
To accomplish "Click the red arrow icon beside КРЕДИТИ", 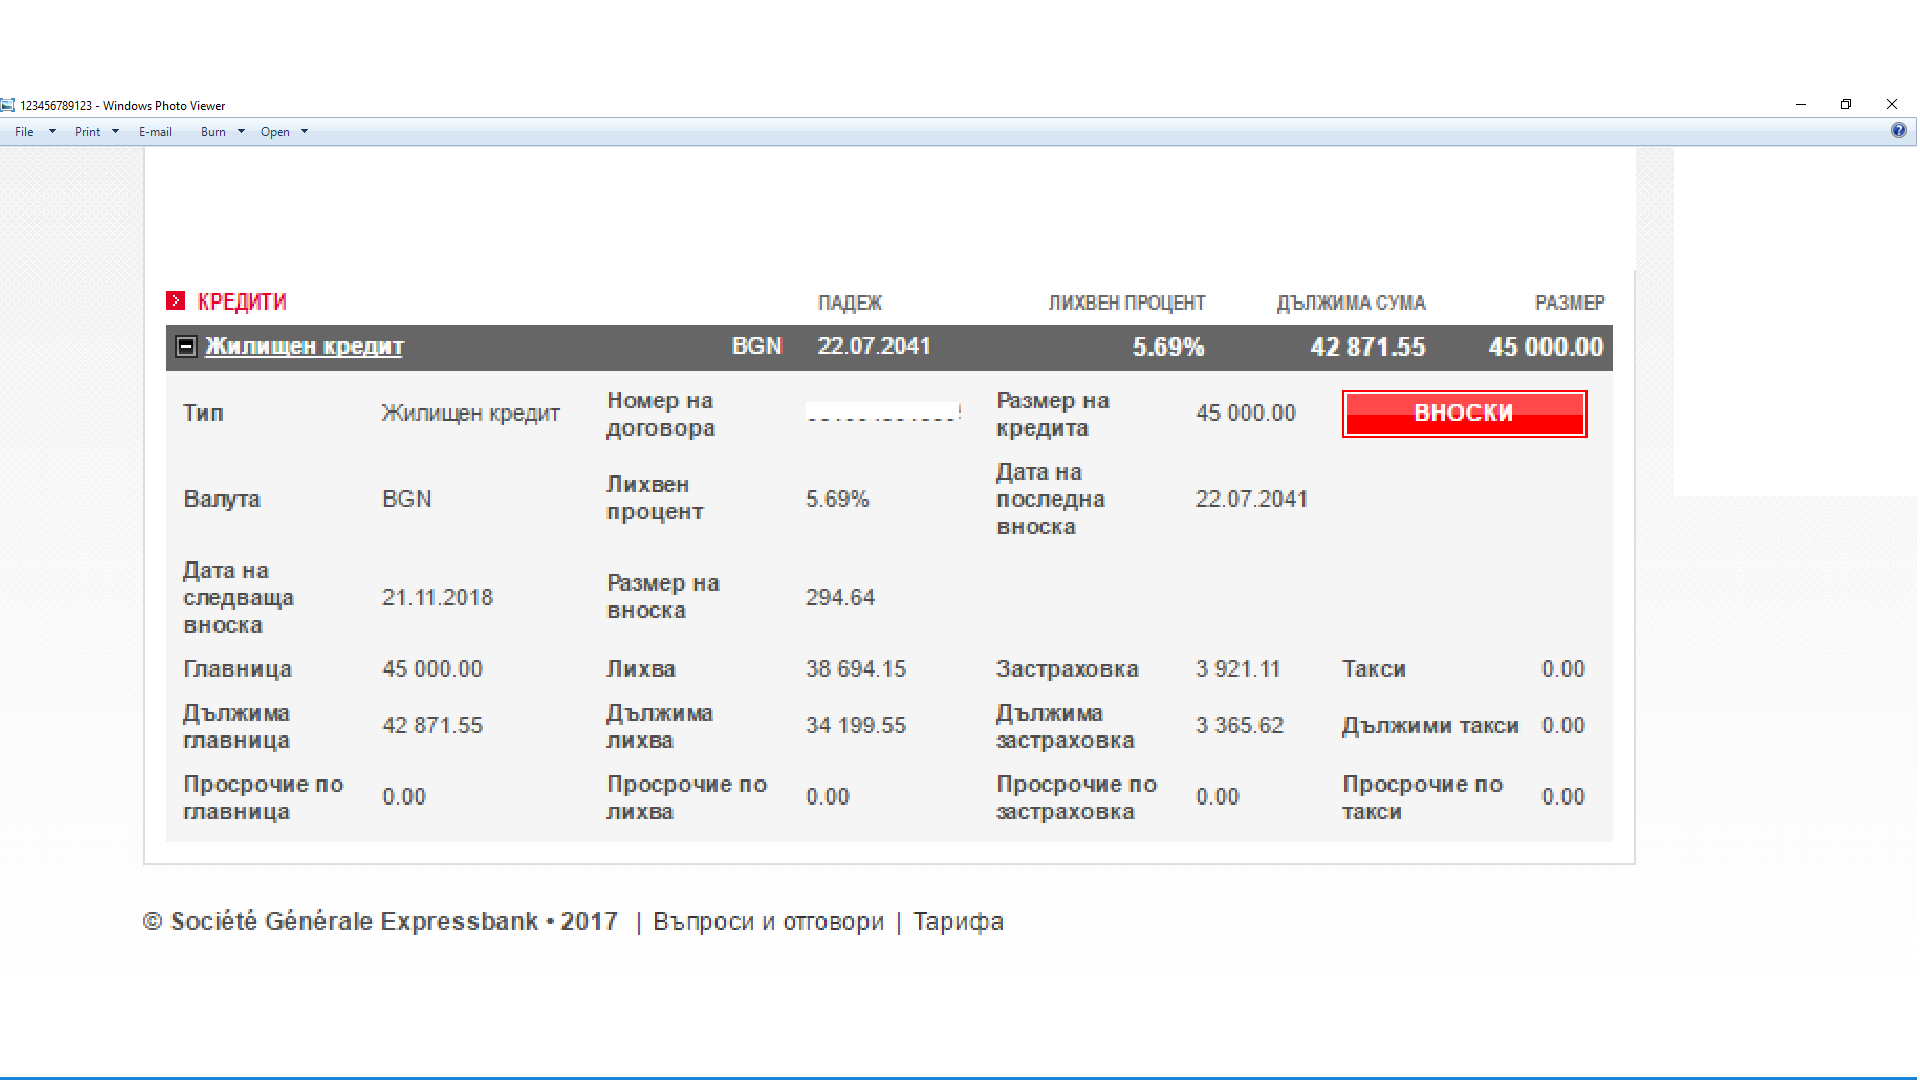I will point(175,301).
